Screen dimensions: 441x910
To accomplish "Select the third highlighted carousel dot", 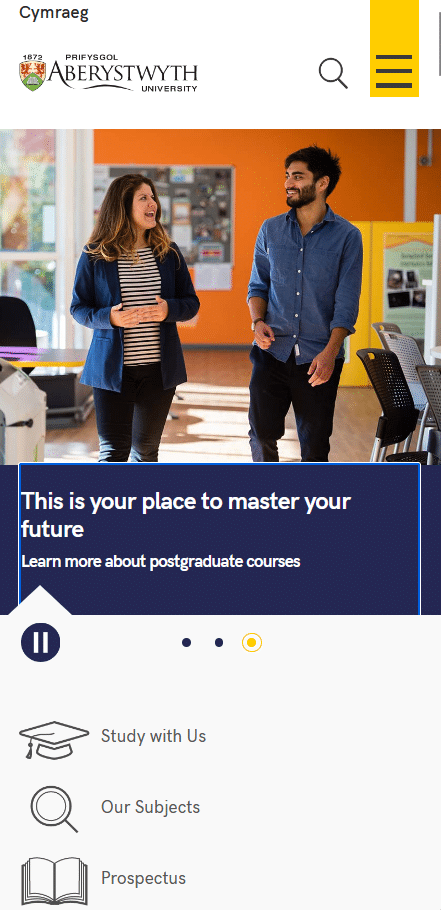I will pos(252,642).
